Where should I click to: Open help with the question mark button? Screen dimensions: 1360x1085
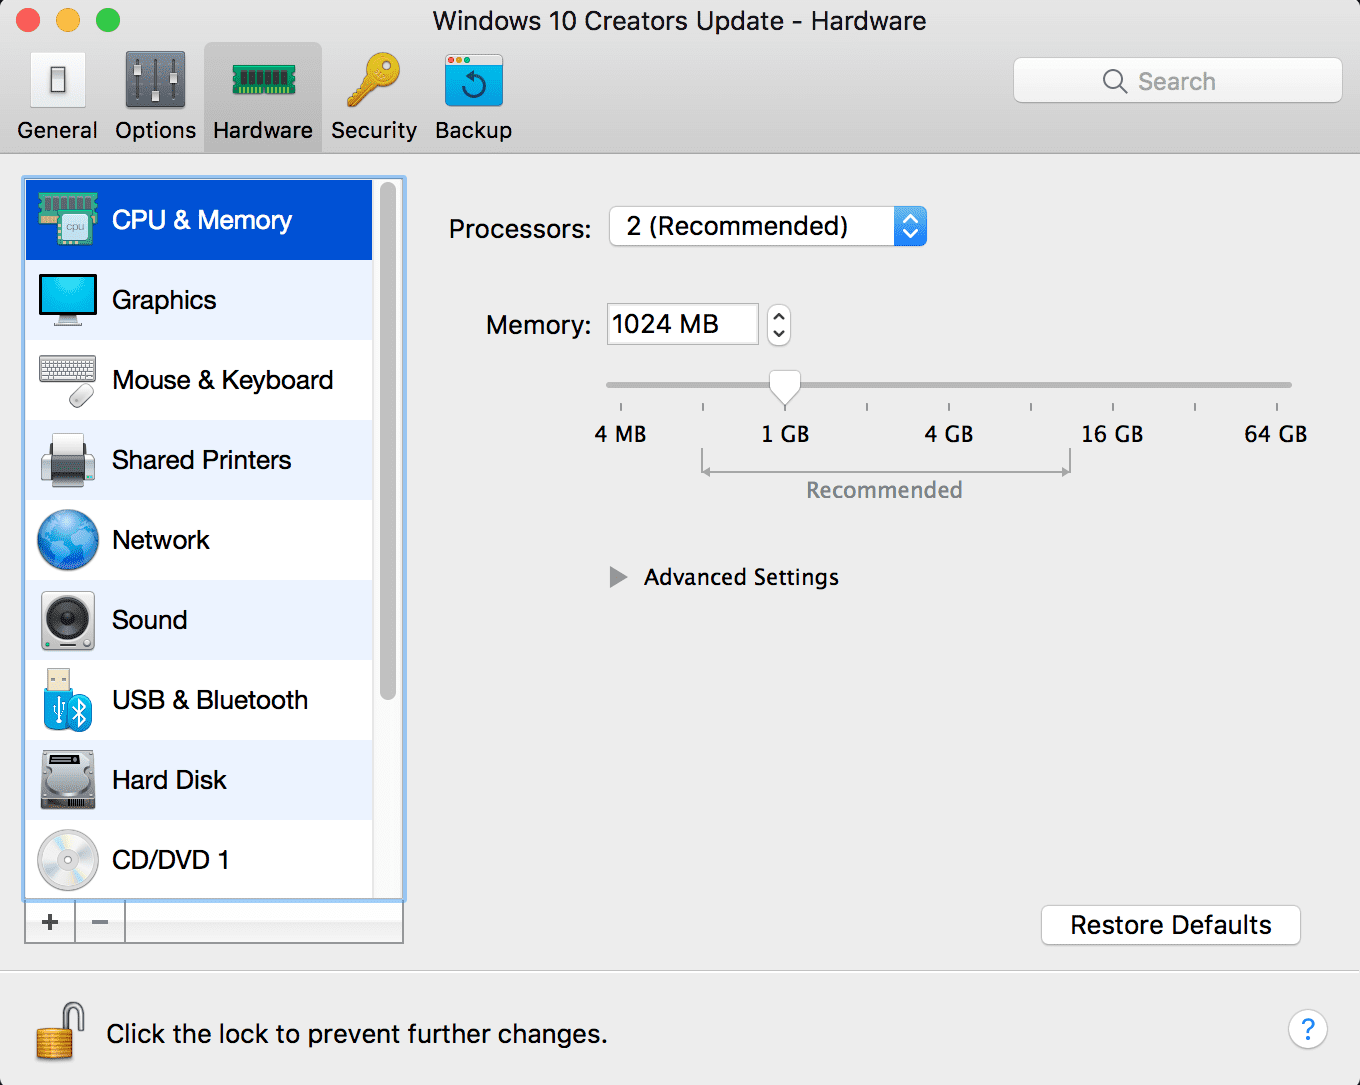pos(1307,1029)
